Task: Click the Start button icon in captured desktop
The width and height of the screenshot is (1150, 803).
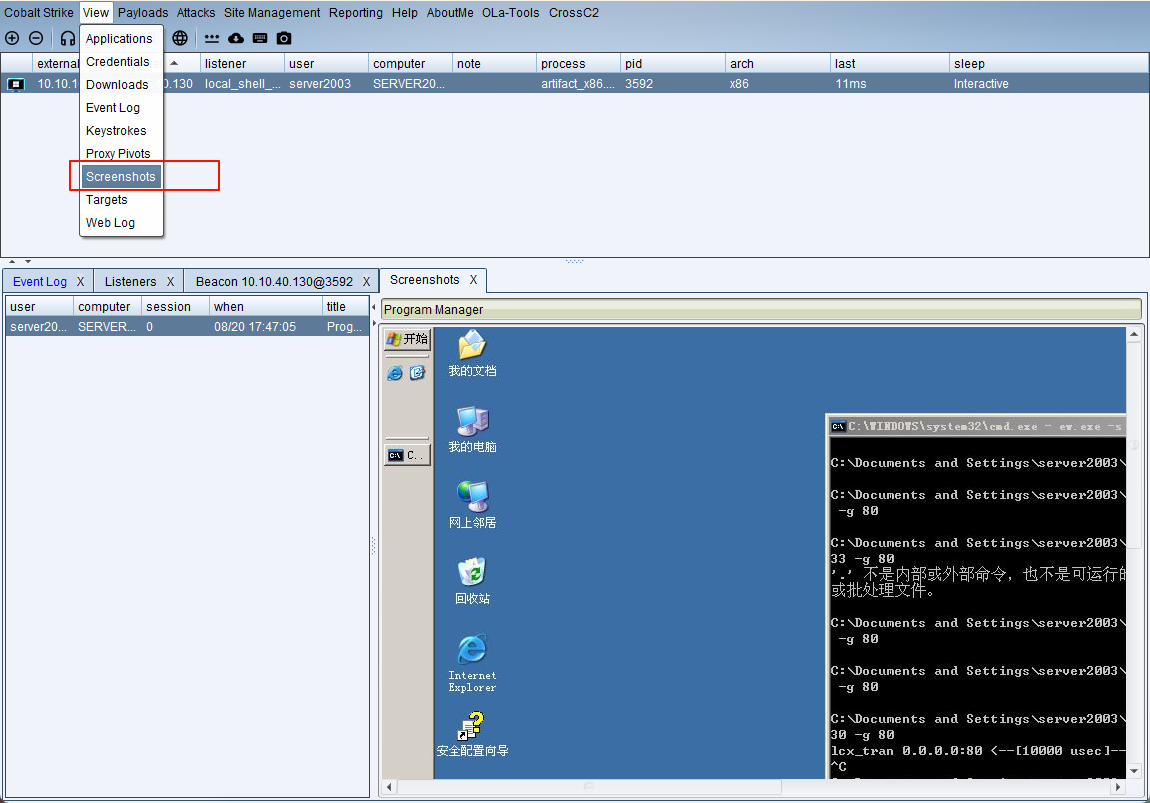Action: tap(408, 339)
